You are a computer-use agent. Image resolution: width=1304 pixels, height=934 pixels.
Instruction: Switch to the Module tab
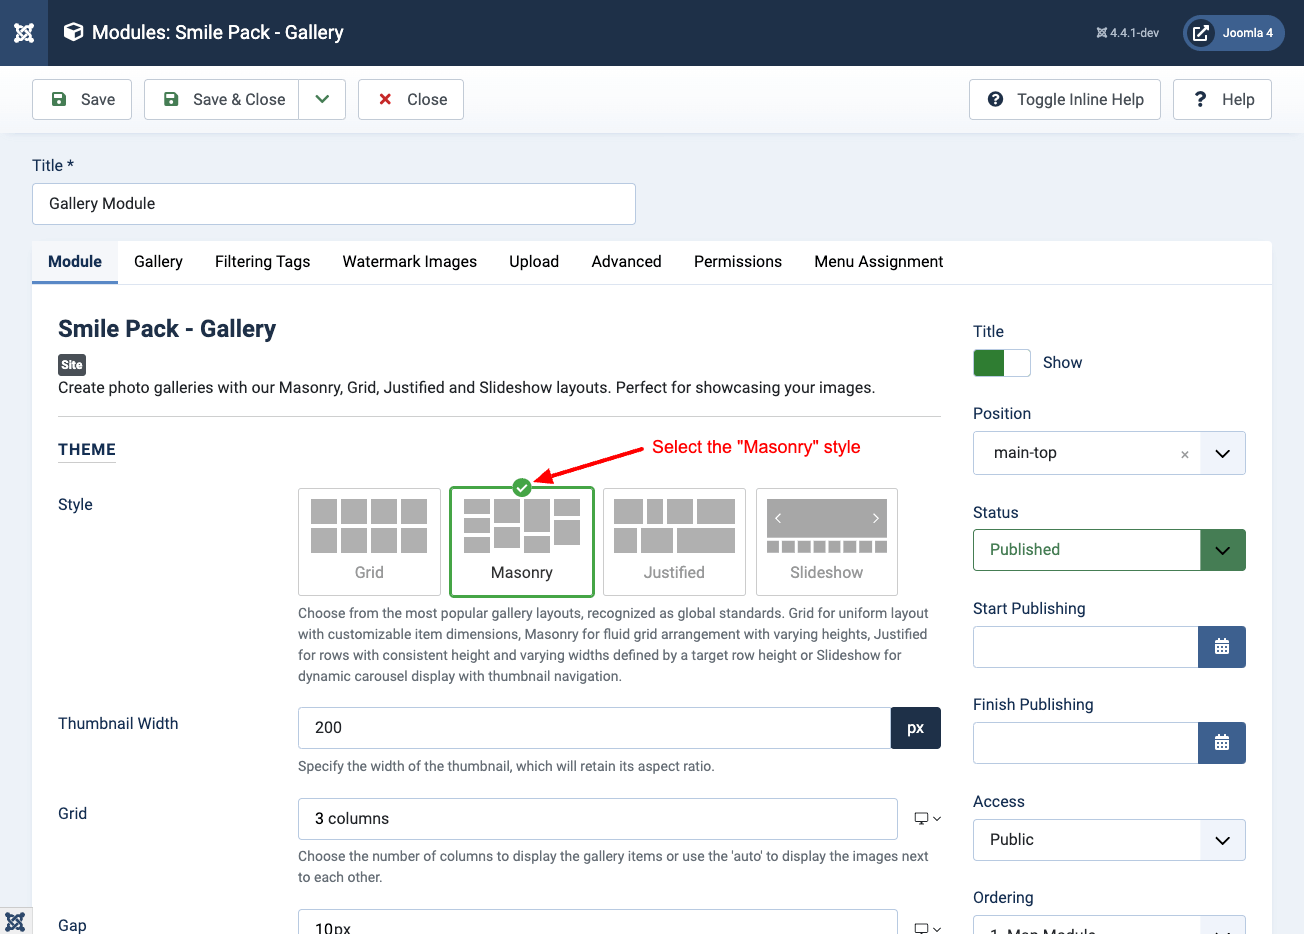75,262
